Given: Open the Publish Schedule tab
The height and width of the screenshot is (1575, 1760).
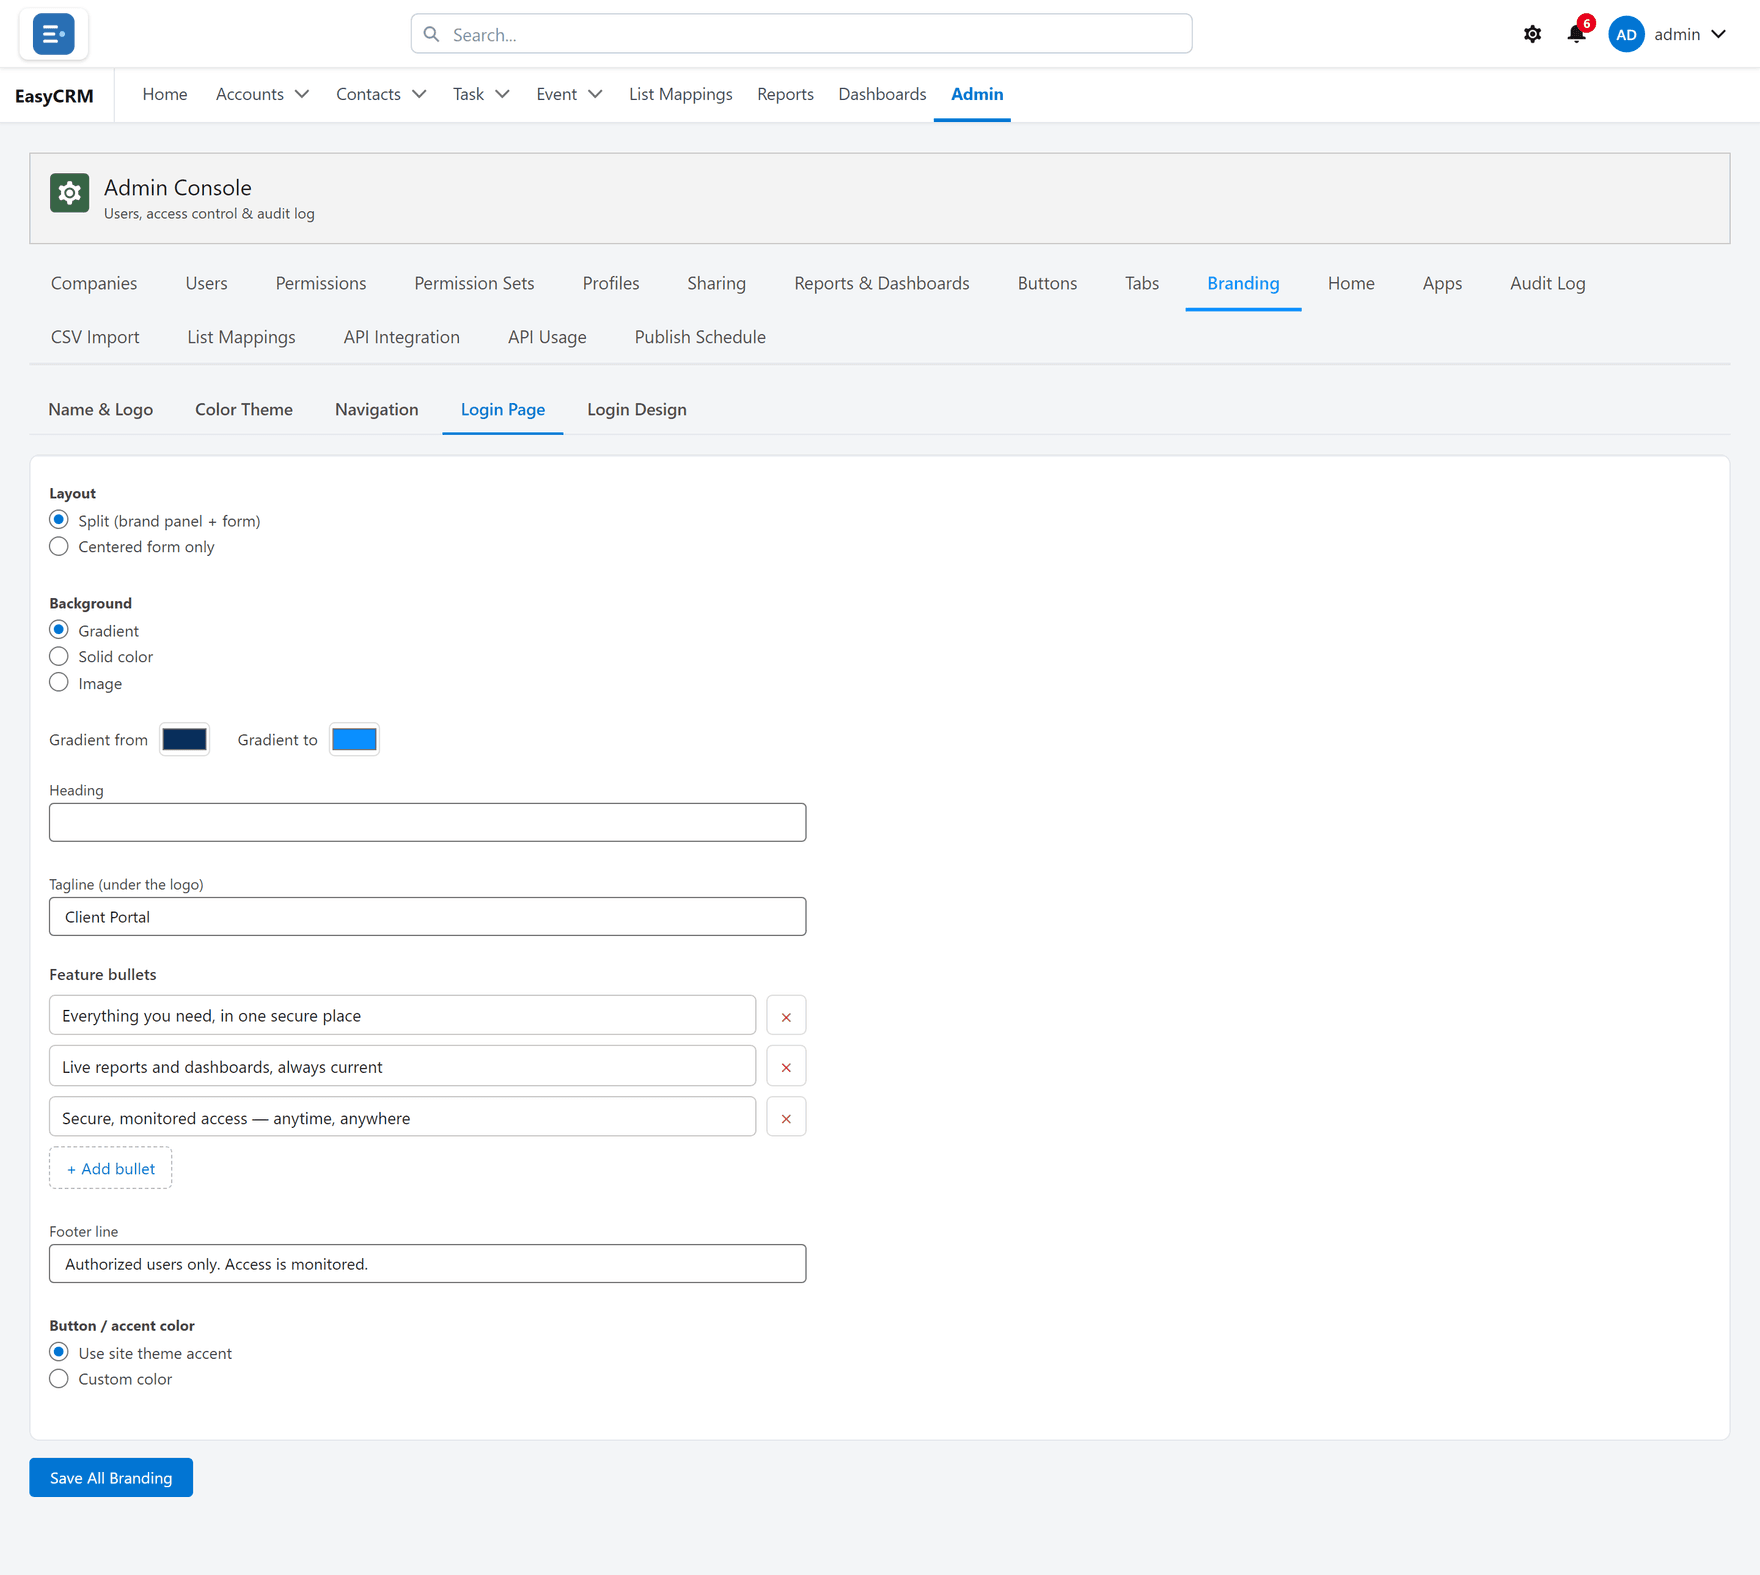Looking at the screenshot, I should pos(700,337).
